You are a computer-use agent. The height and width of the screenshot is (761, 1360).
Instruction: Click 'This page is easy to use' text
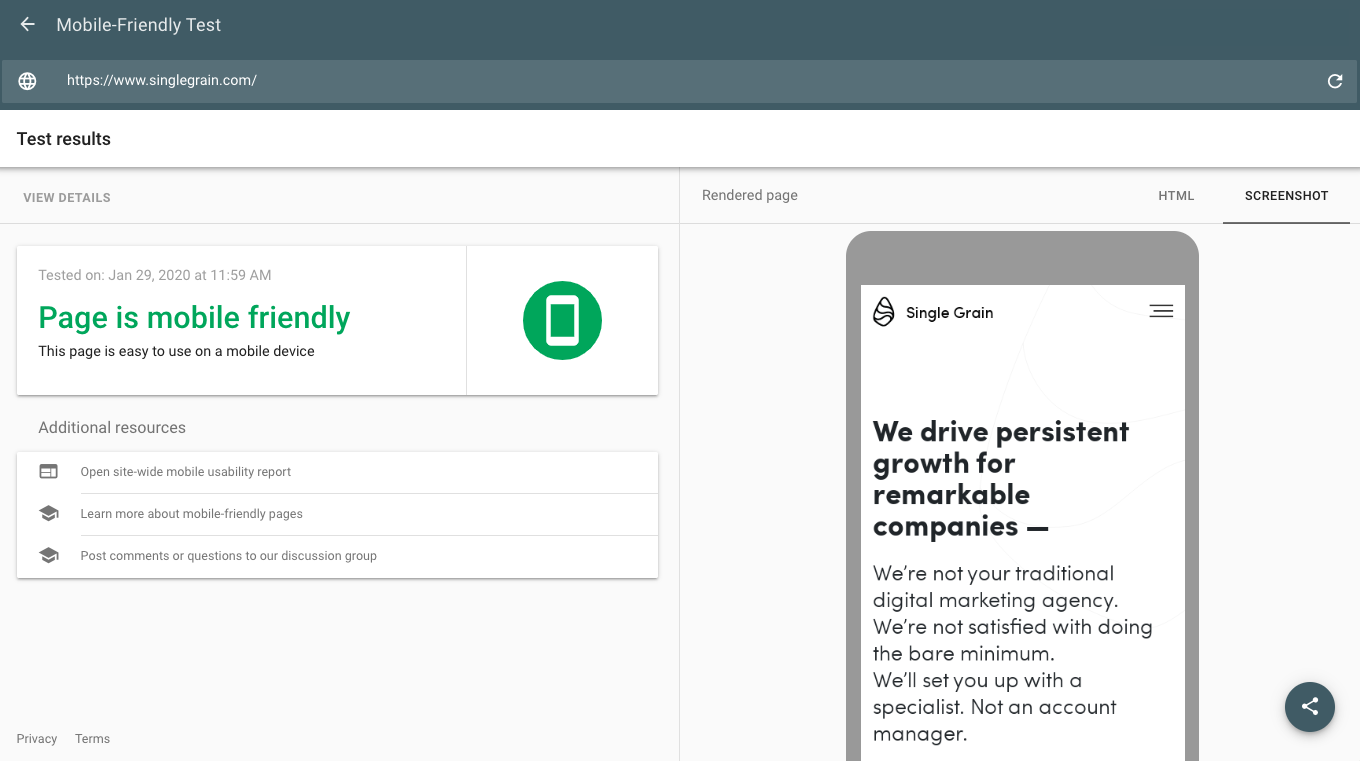click(176, 351)
